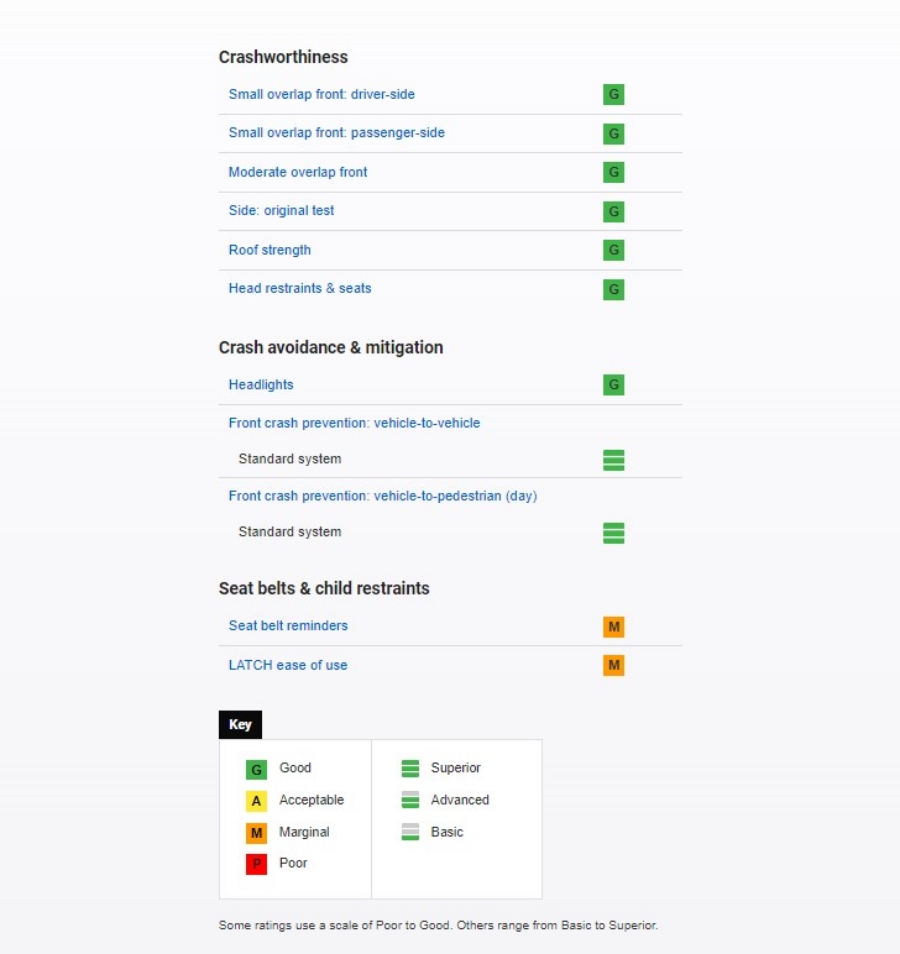Click Marginal rating badge for LATCH ease of use
This screenshot has height=954, width=900.
coord(613,666)
